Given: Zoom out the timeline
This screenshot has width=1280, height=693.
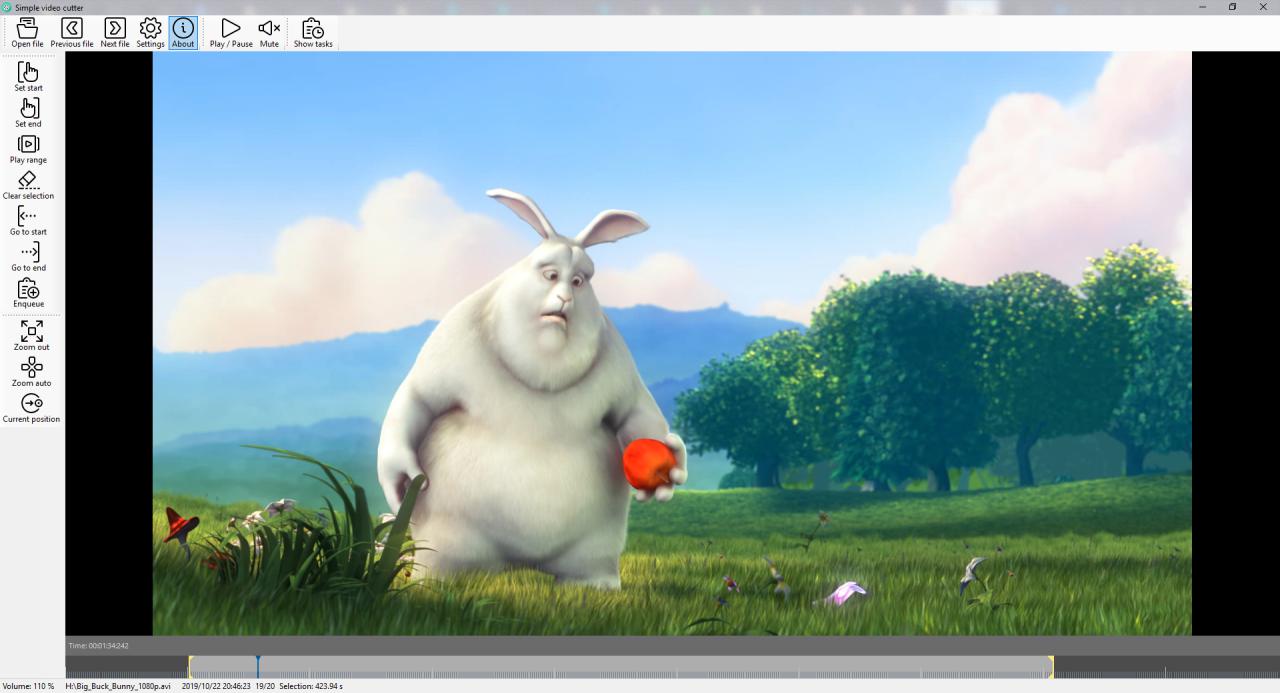Looking at the screenshot, I should click(x=31, y=336).
